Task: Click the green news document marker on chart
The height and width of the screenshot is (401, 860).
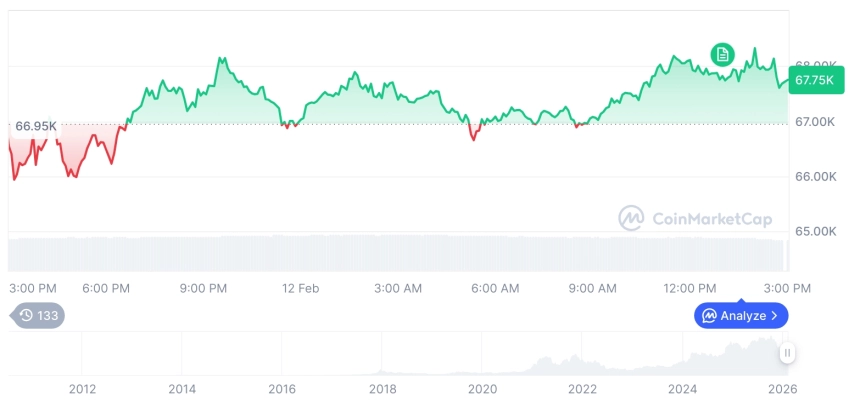Action: click(722, 54)
